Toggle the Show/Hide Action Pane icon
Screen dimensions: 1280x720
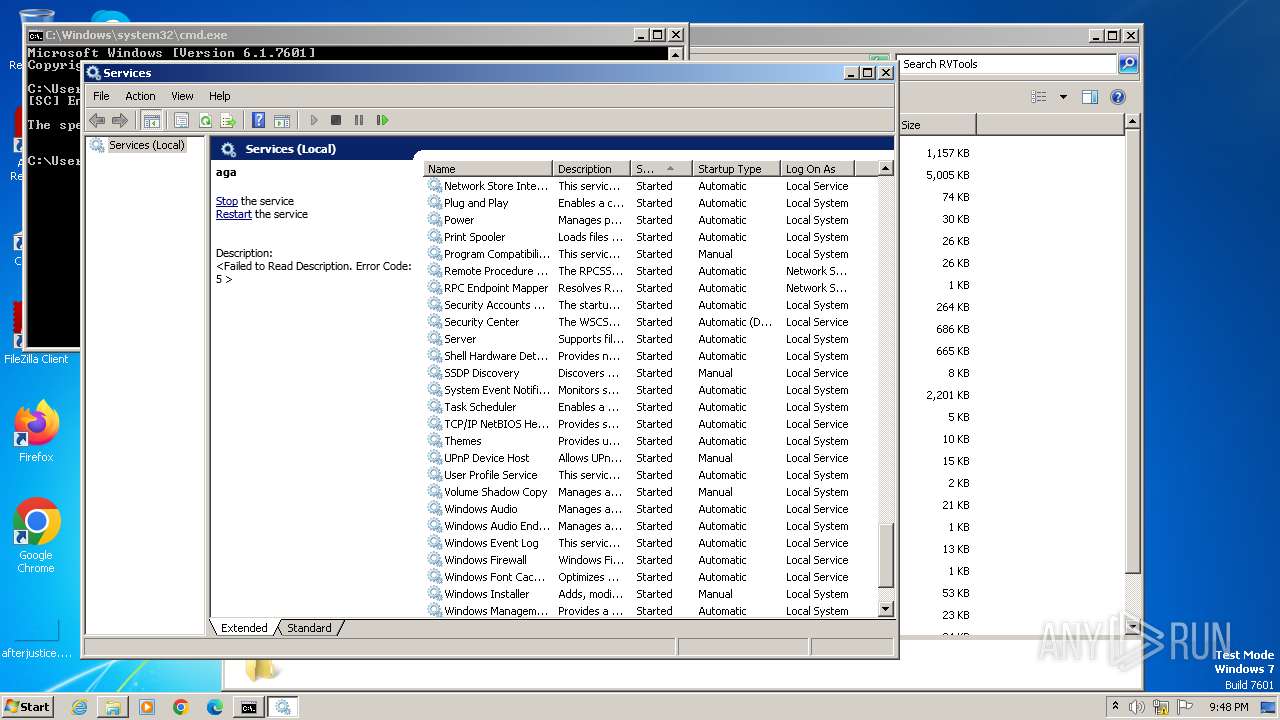[x=282, y=120]
